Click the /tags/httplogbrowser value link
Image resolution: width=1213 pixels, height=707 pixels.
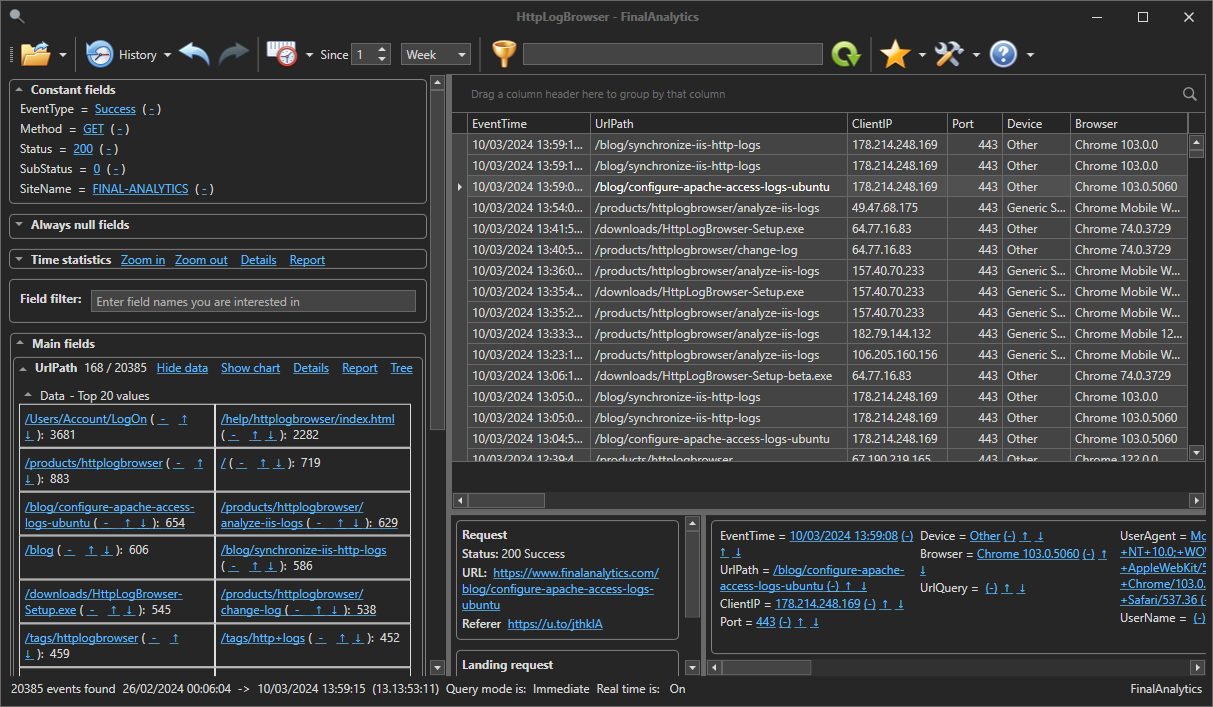point(82,638)
